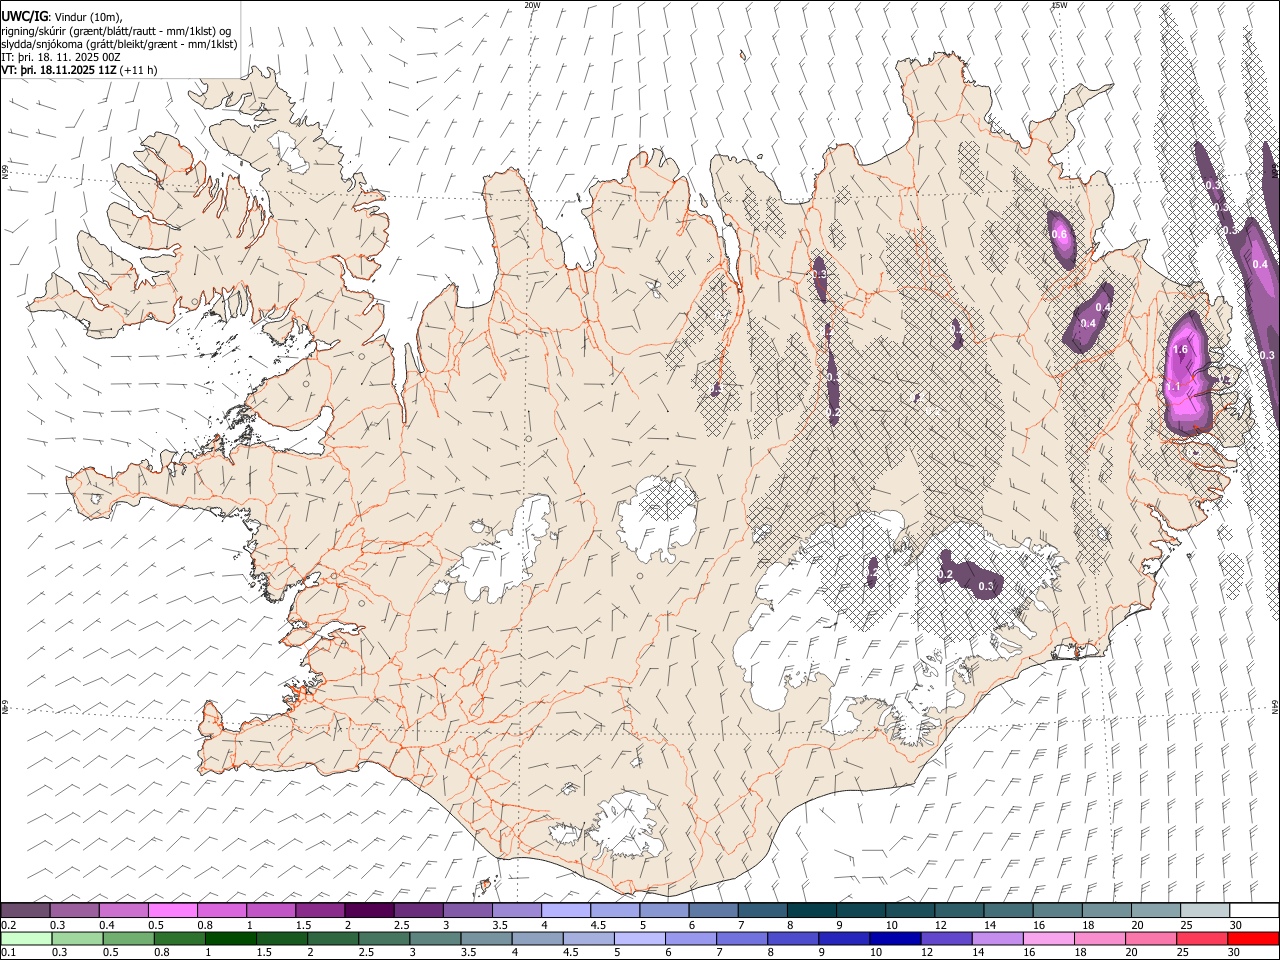The height and width of the screenshot is (960, 1280).
Task: Pick the violet 12 swatch in lower legend
Action: (944, 939)
